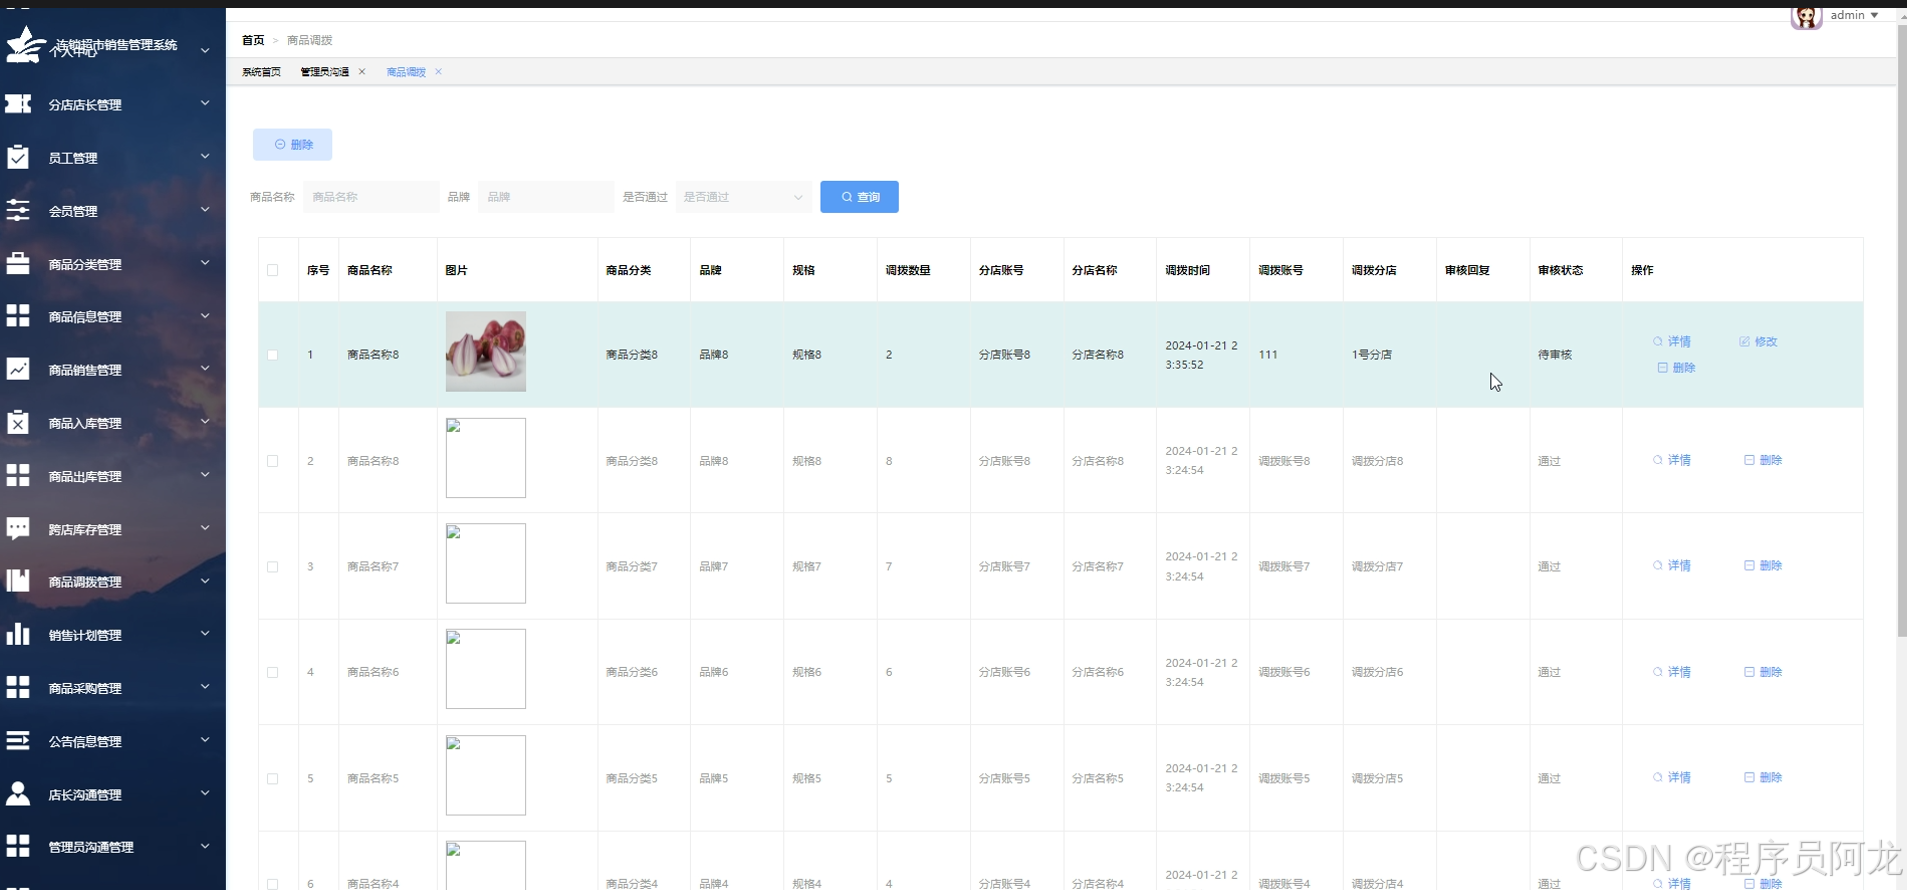Click the system logo icon
This screenshot has height=890, width=1907.
[x=25, y=45]
